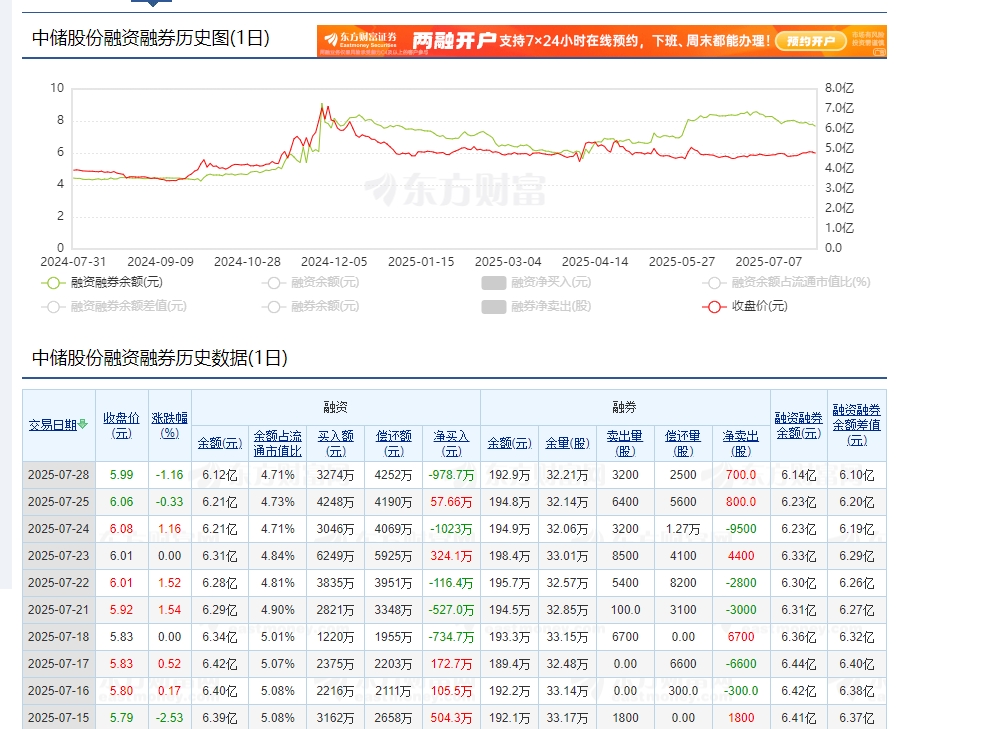Click the -1023万 net buy value
The image size is (1004, 729).
451,529
